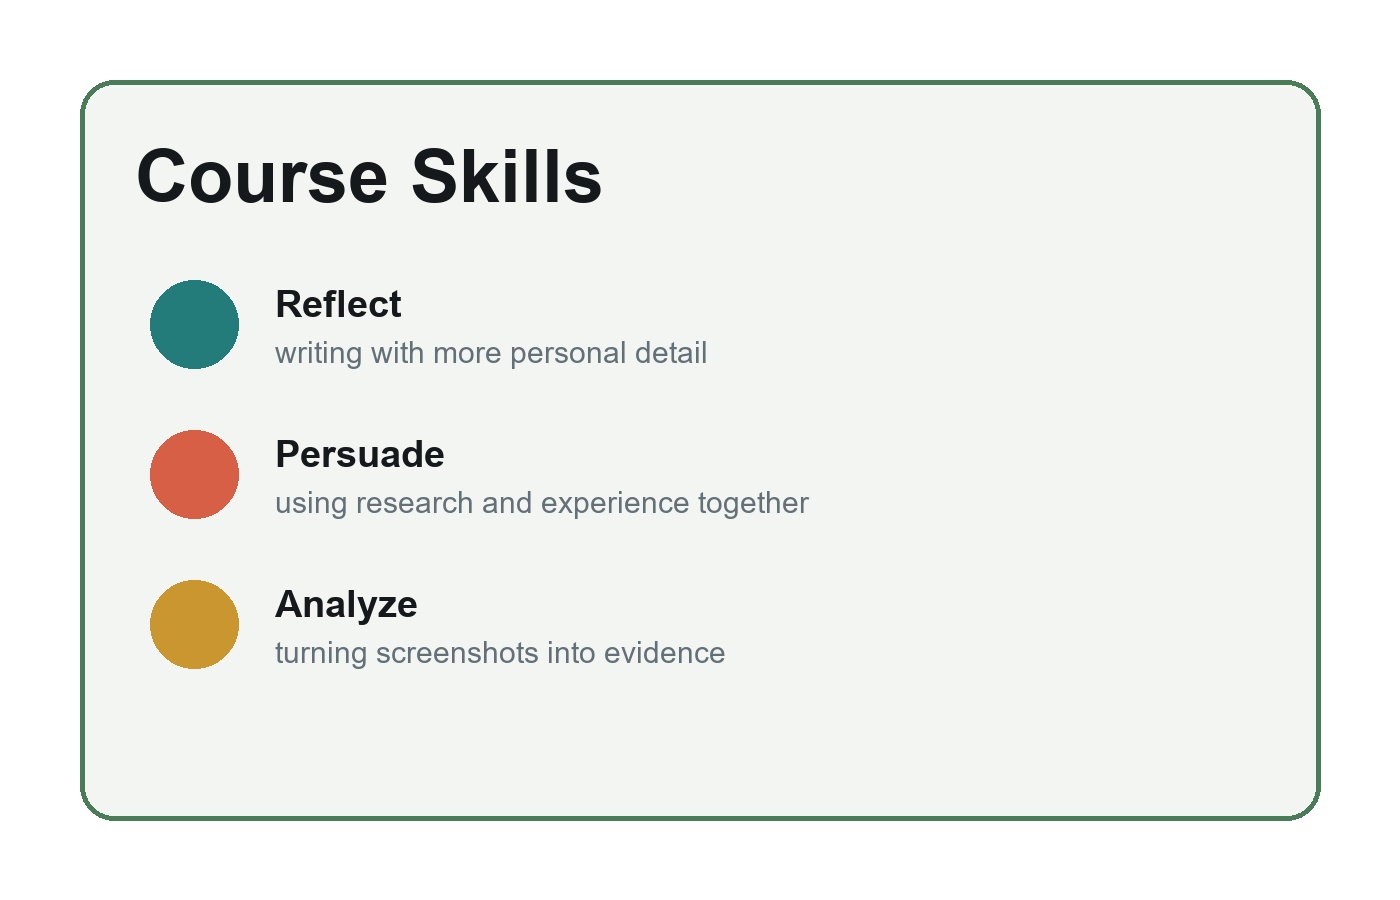Click the Course Skills title
The image size is (1400, 900).
[x=369, y=177]
